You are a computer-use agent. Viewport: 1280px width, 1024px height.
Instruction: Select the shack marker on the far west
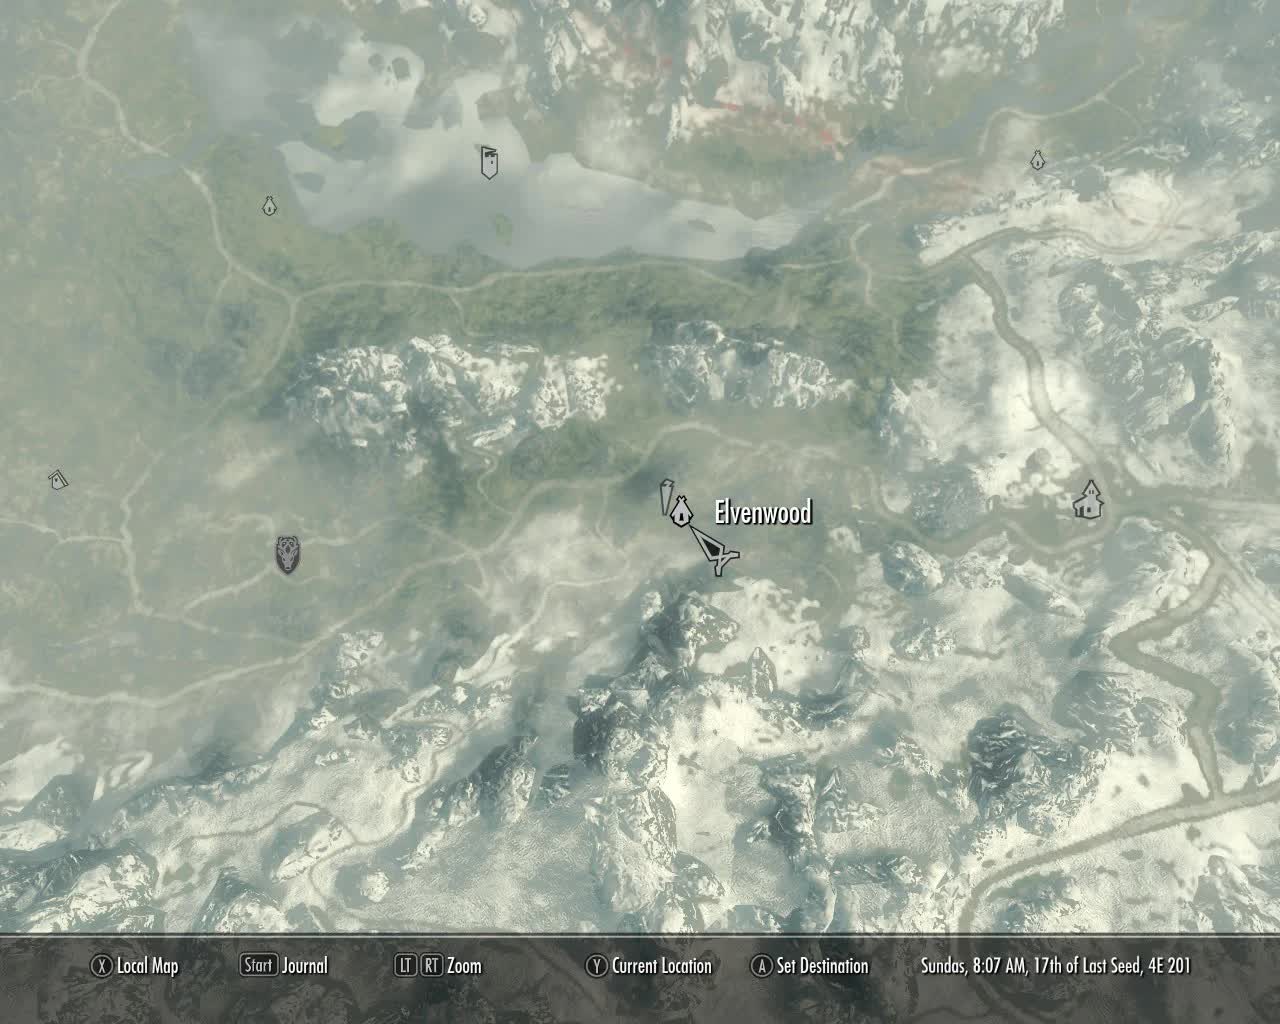click(x=58, y=479)
